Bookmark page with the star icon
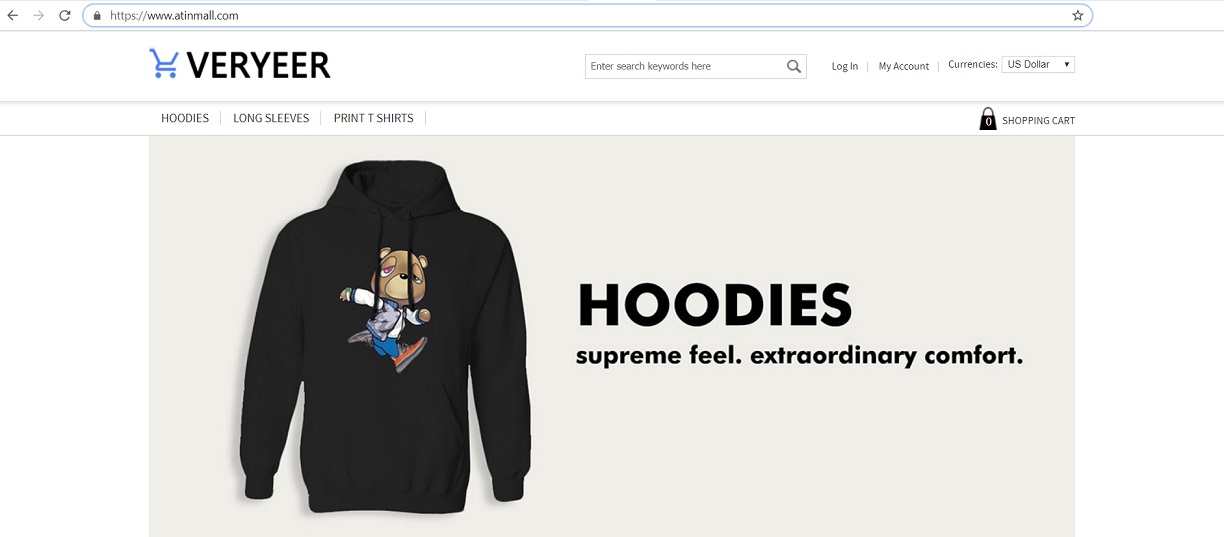The image size is (1224, 537). pyautogui.click(x=1078, y=15)
